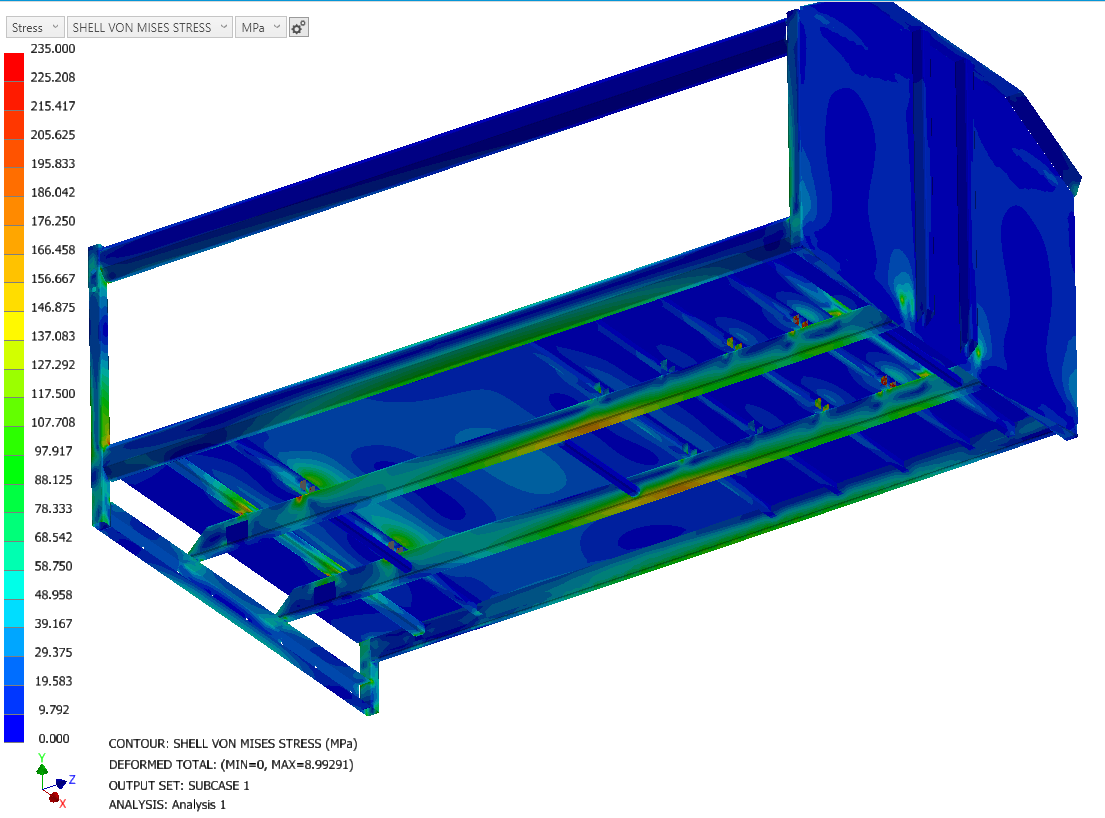Open the plot settings gear icon

[298, 28]
